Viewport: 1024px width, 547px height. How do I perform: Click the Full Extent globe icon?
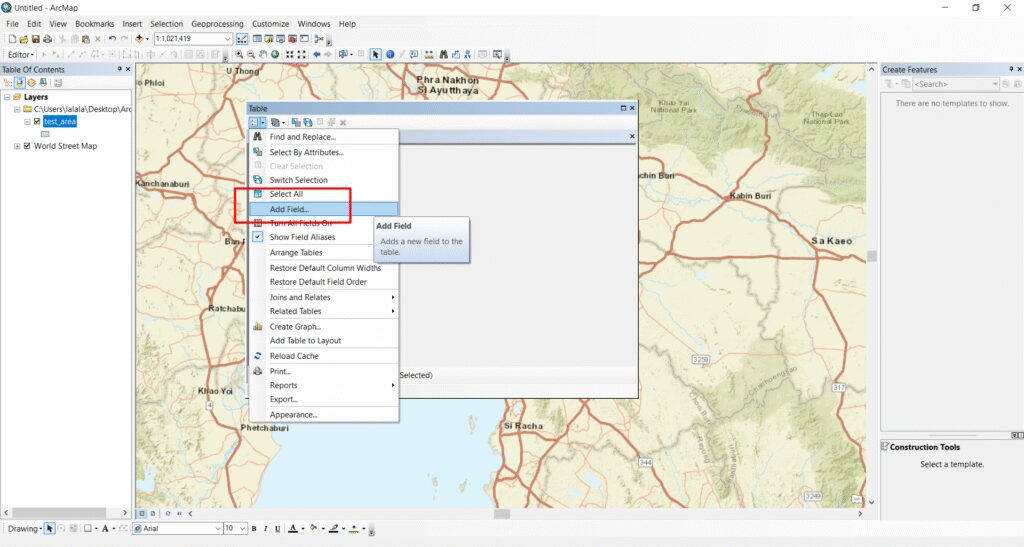pos(275,55)
